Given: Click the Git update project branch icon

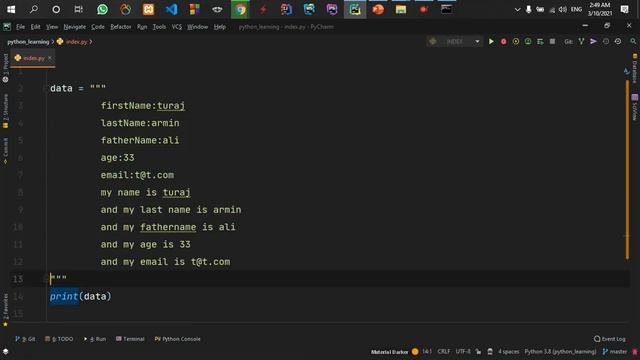Looking at the screenshot, I should coord(581,41).
